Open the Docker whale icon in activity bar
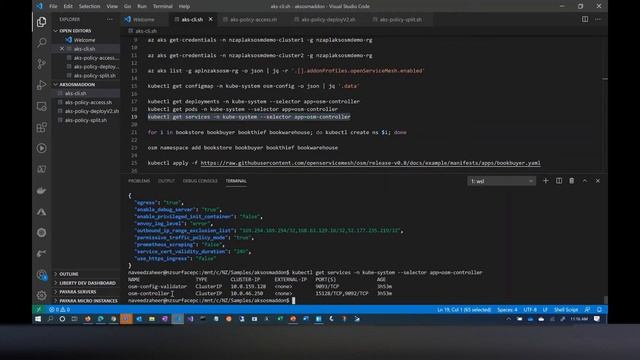 pyautogui.click(x=41, y=191)
